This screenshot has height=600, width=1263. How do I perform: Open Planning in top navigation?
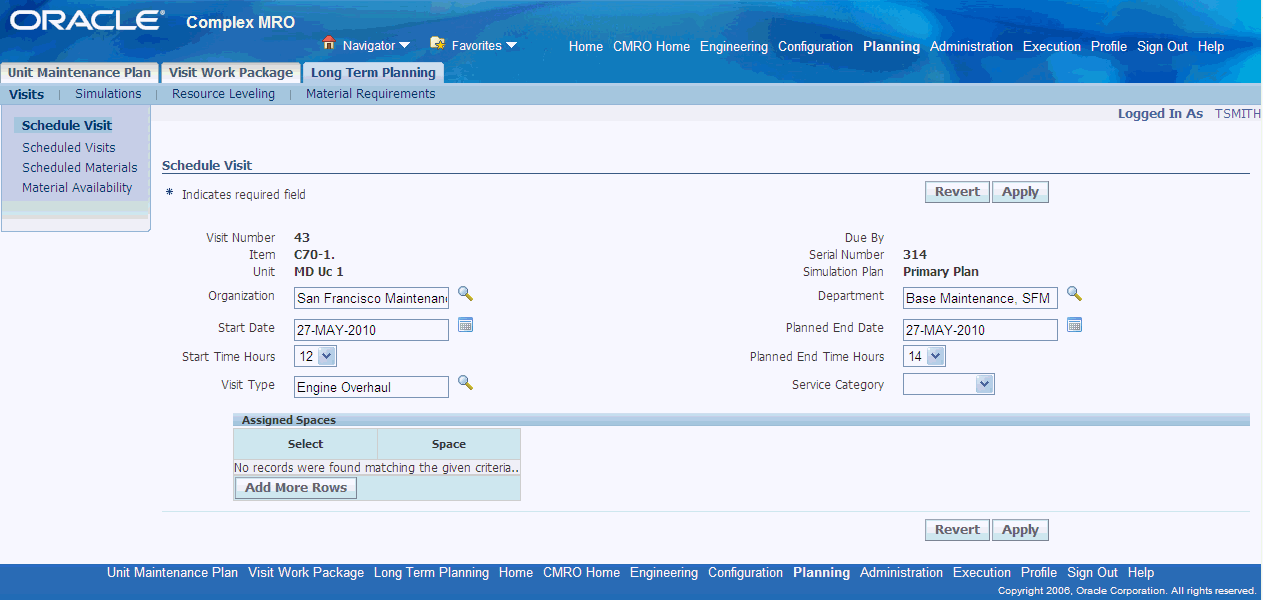pos(891,47)
